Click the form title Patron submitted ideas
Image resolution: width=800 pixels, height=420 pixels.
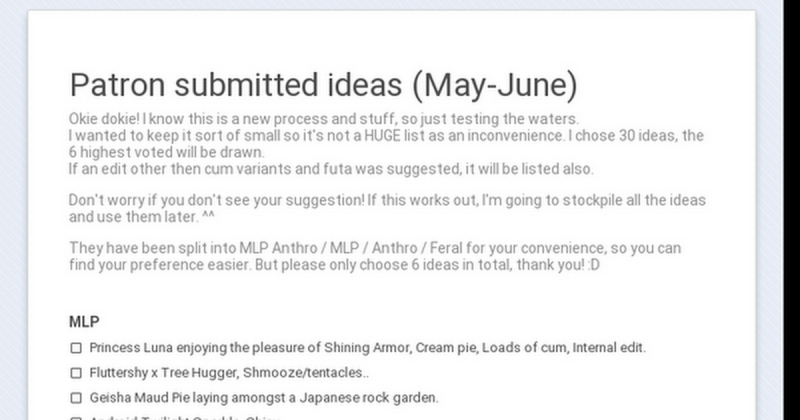coord(322,86)
